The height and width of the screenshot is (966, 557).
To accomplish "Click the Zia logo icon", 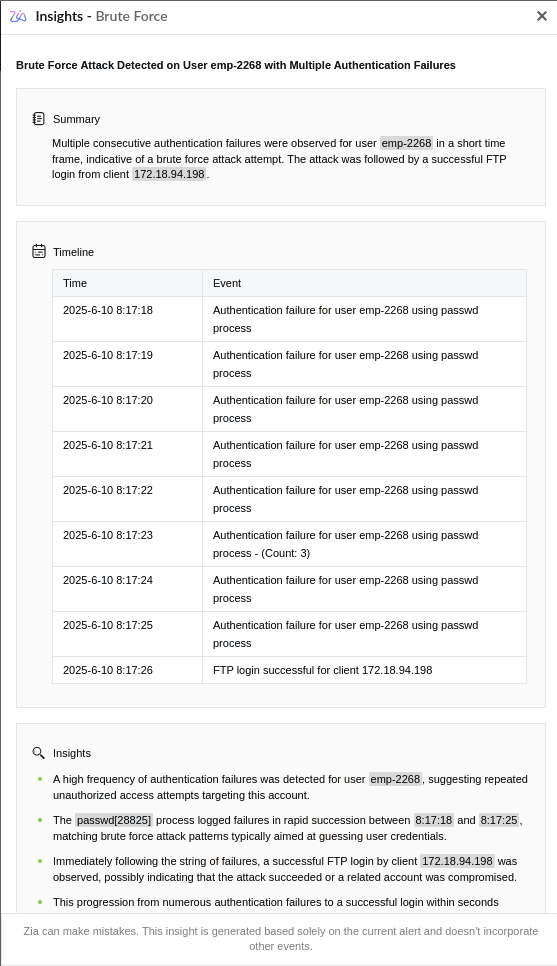I will [18, 17].
